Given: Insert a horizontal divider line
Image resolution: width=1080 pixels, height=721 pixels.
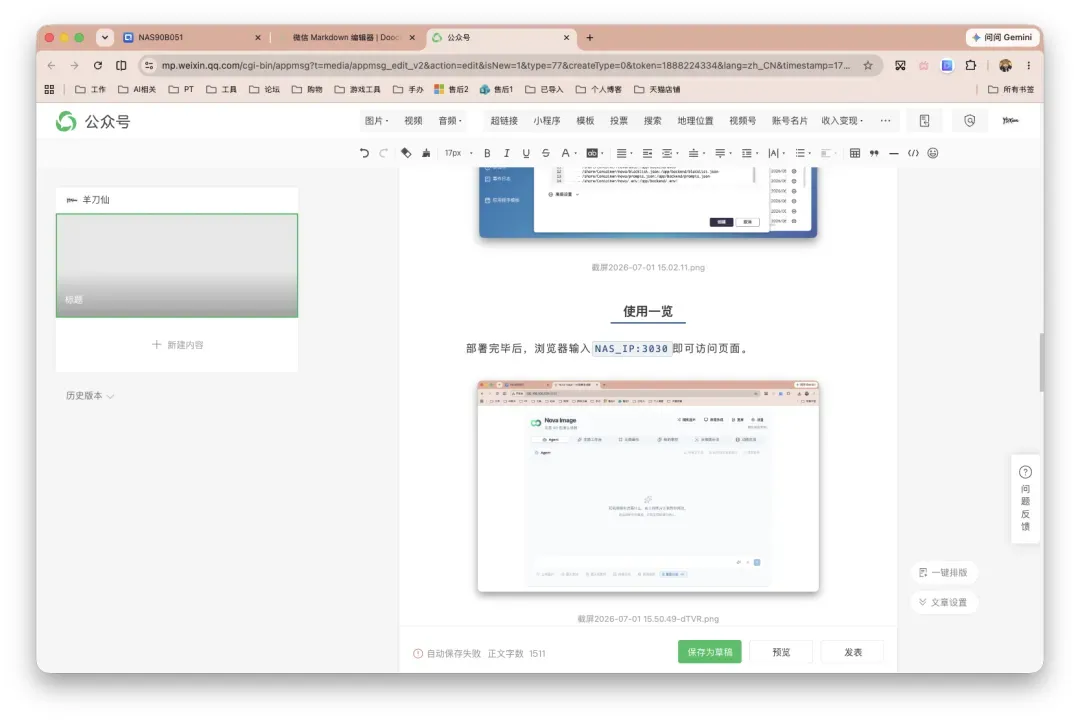Looking at the screenshot, I should [894, 154].
